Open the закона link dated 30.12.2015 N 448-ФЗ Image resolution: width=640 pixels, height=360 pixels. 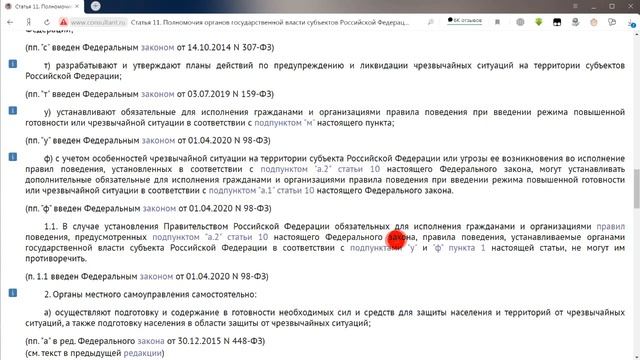coord(151,341)
